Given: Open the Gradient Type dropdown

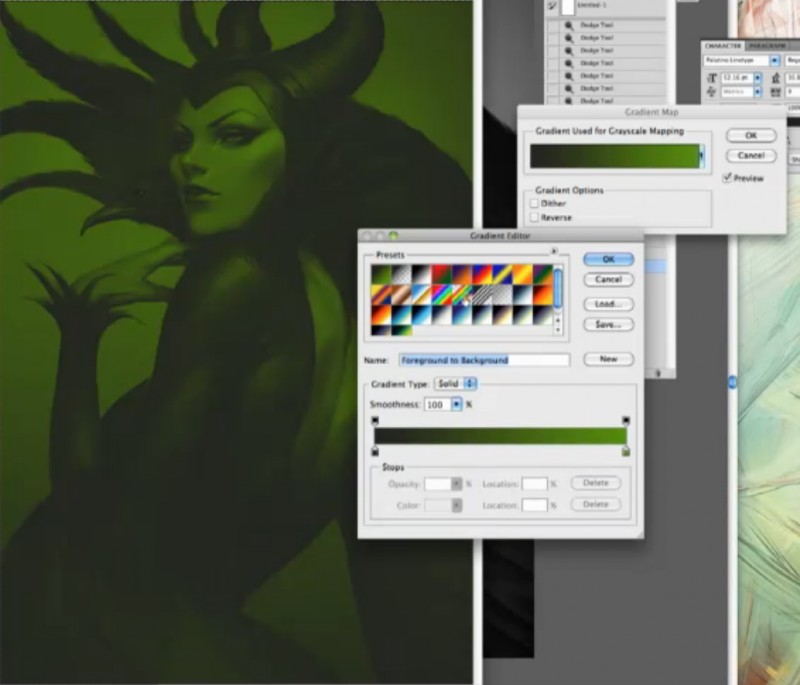Looking at the screenshot, I should 456,384.
